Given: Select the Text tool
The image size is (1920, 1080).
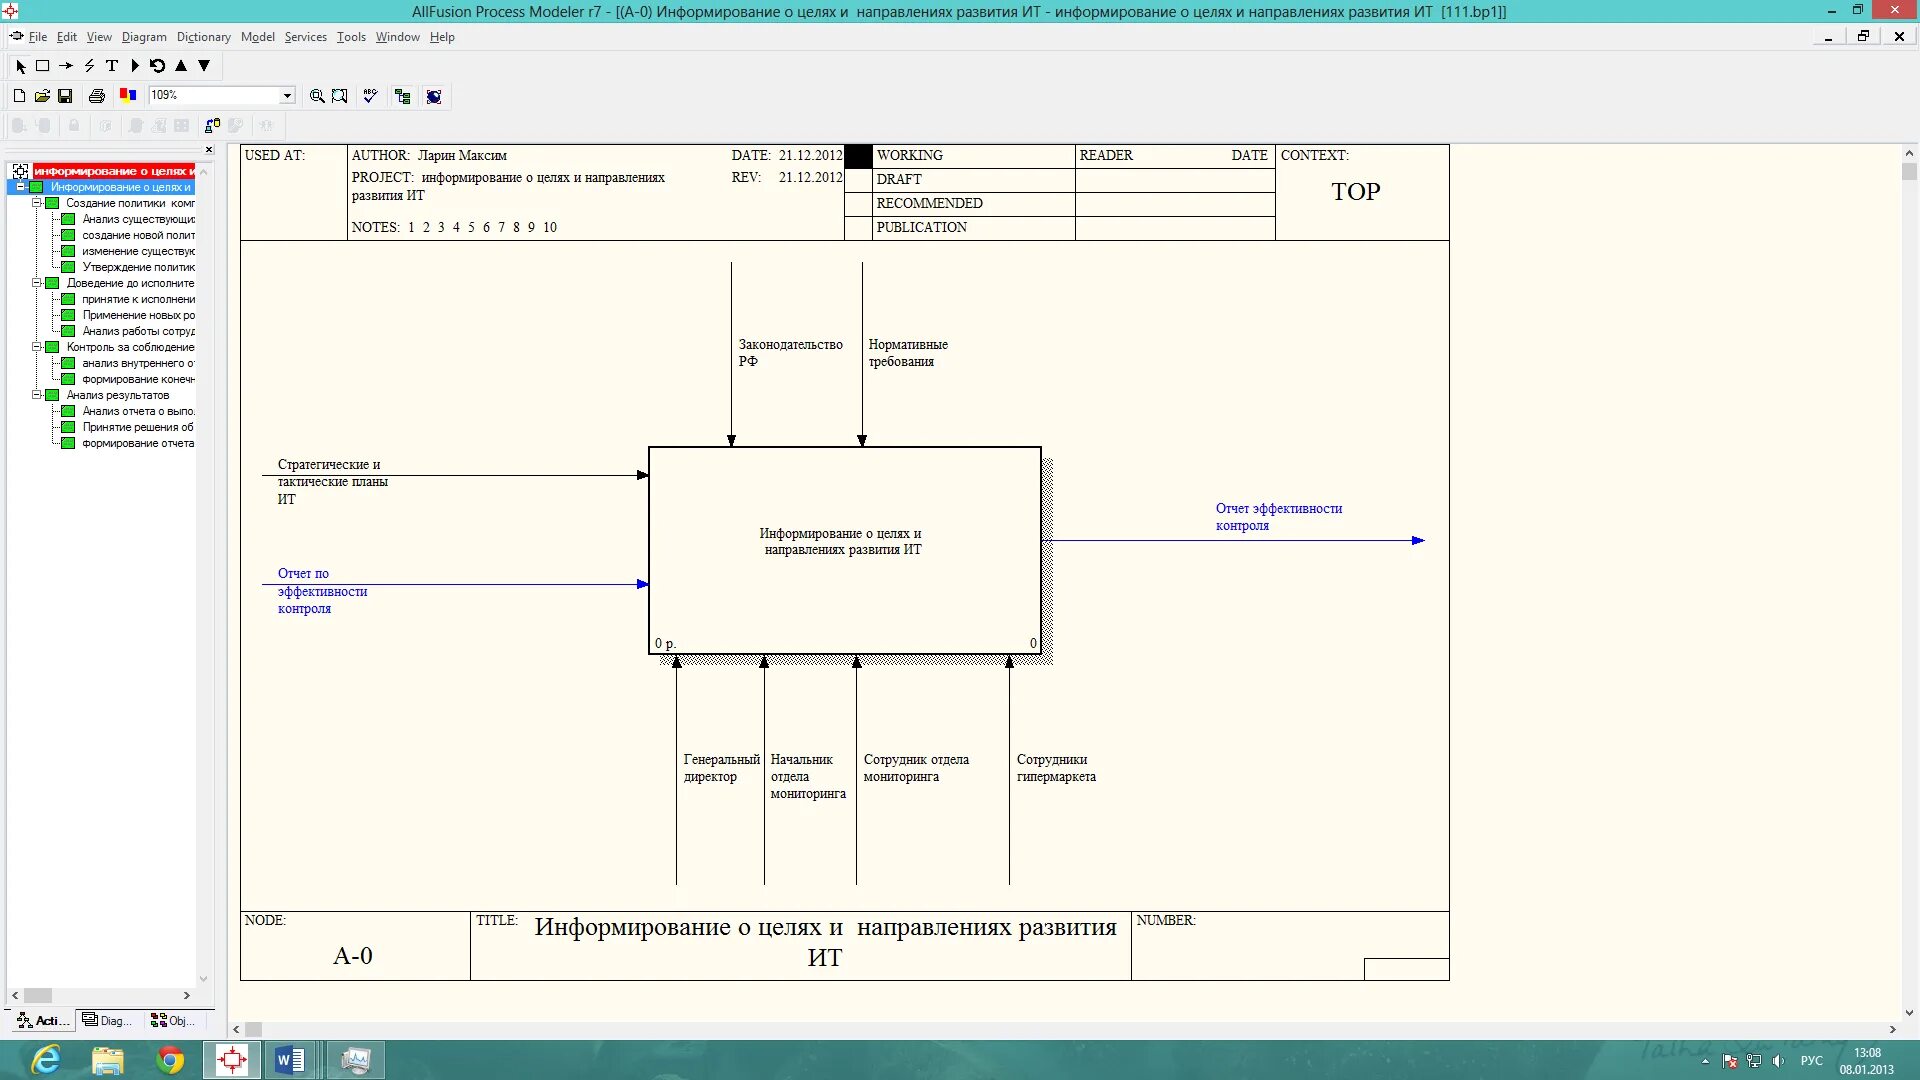Looking at the screenshot, I should pos(112,66).
